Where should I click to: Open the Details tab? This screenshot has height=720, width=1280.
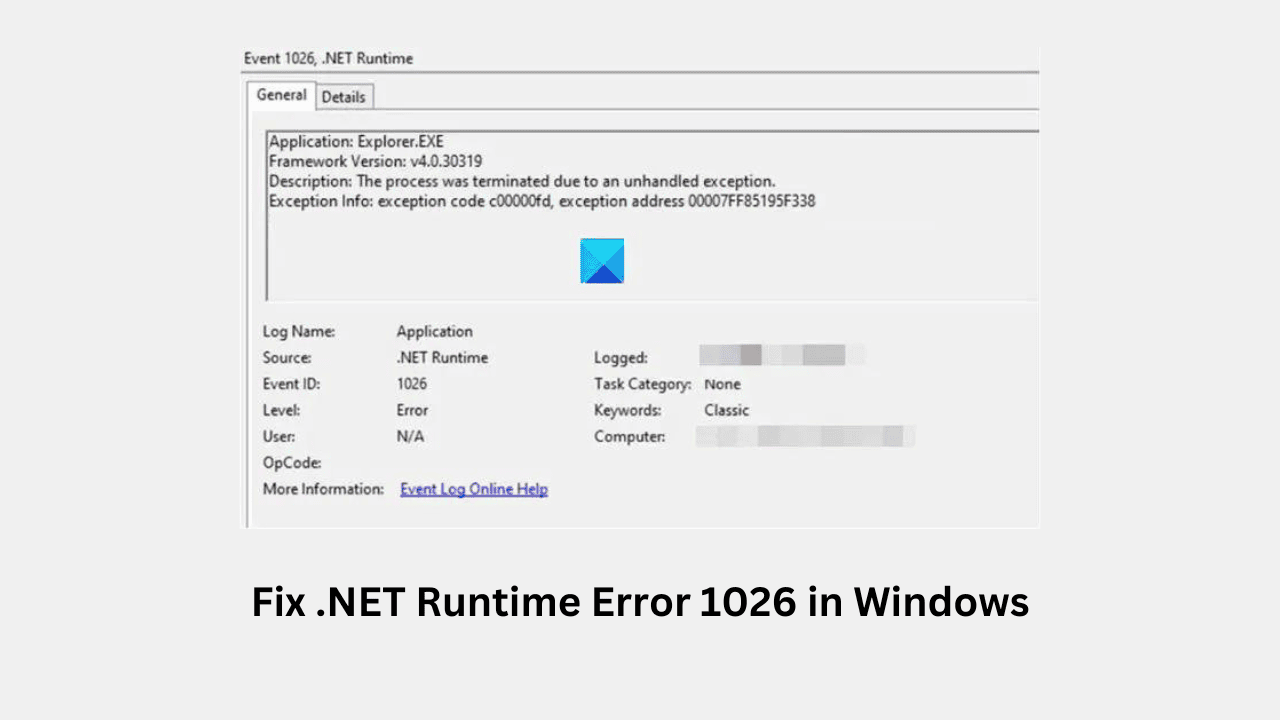(344, 97)
